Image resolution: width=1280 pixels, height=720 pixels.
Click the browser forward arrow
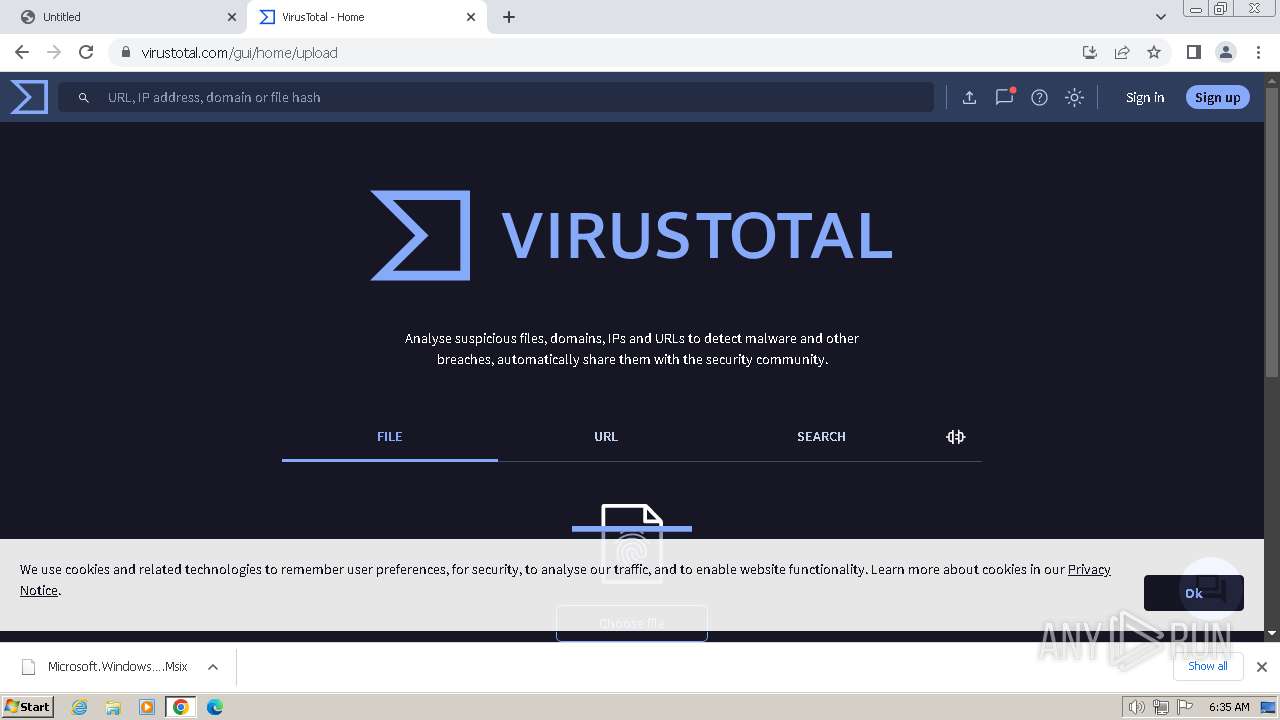54,52
